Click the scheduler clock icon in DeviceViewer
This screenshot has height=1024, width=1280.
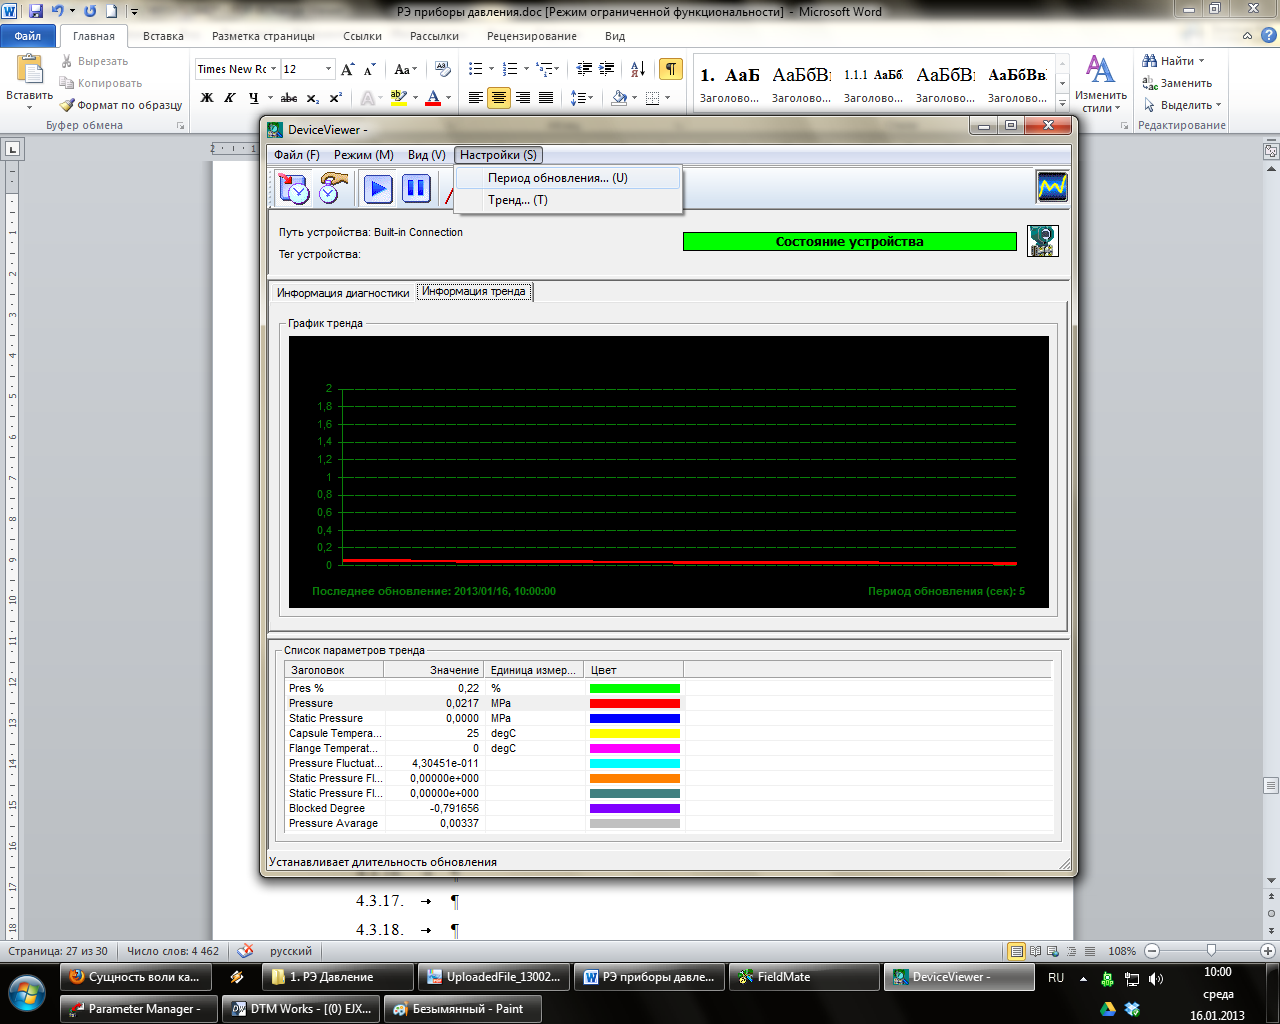(294, 188)
